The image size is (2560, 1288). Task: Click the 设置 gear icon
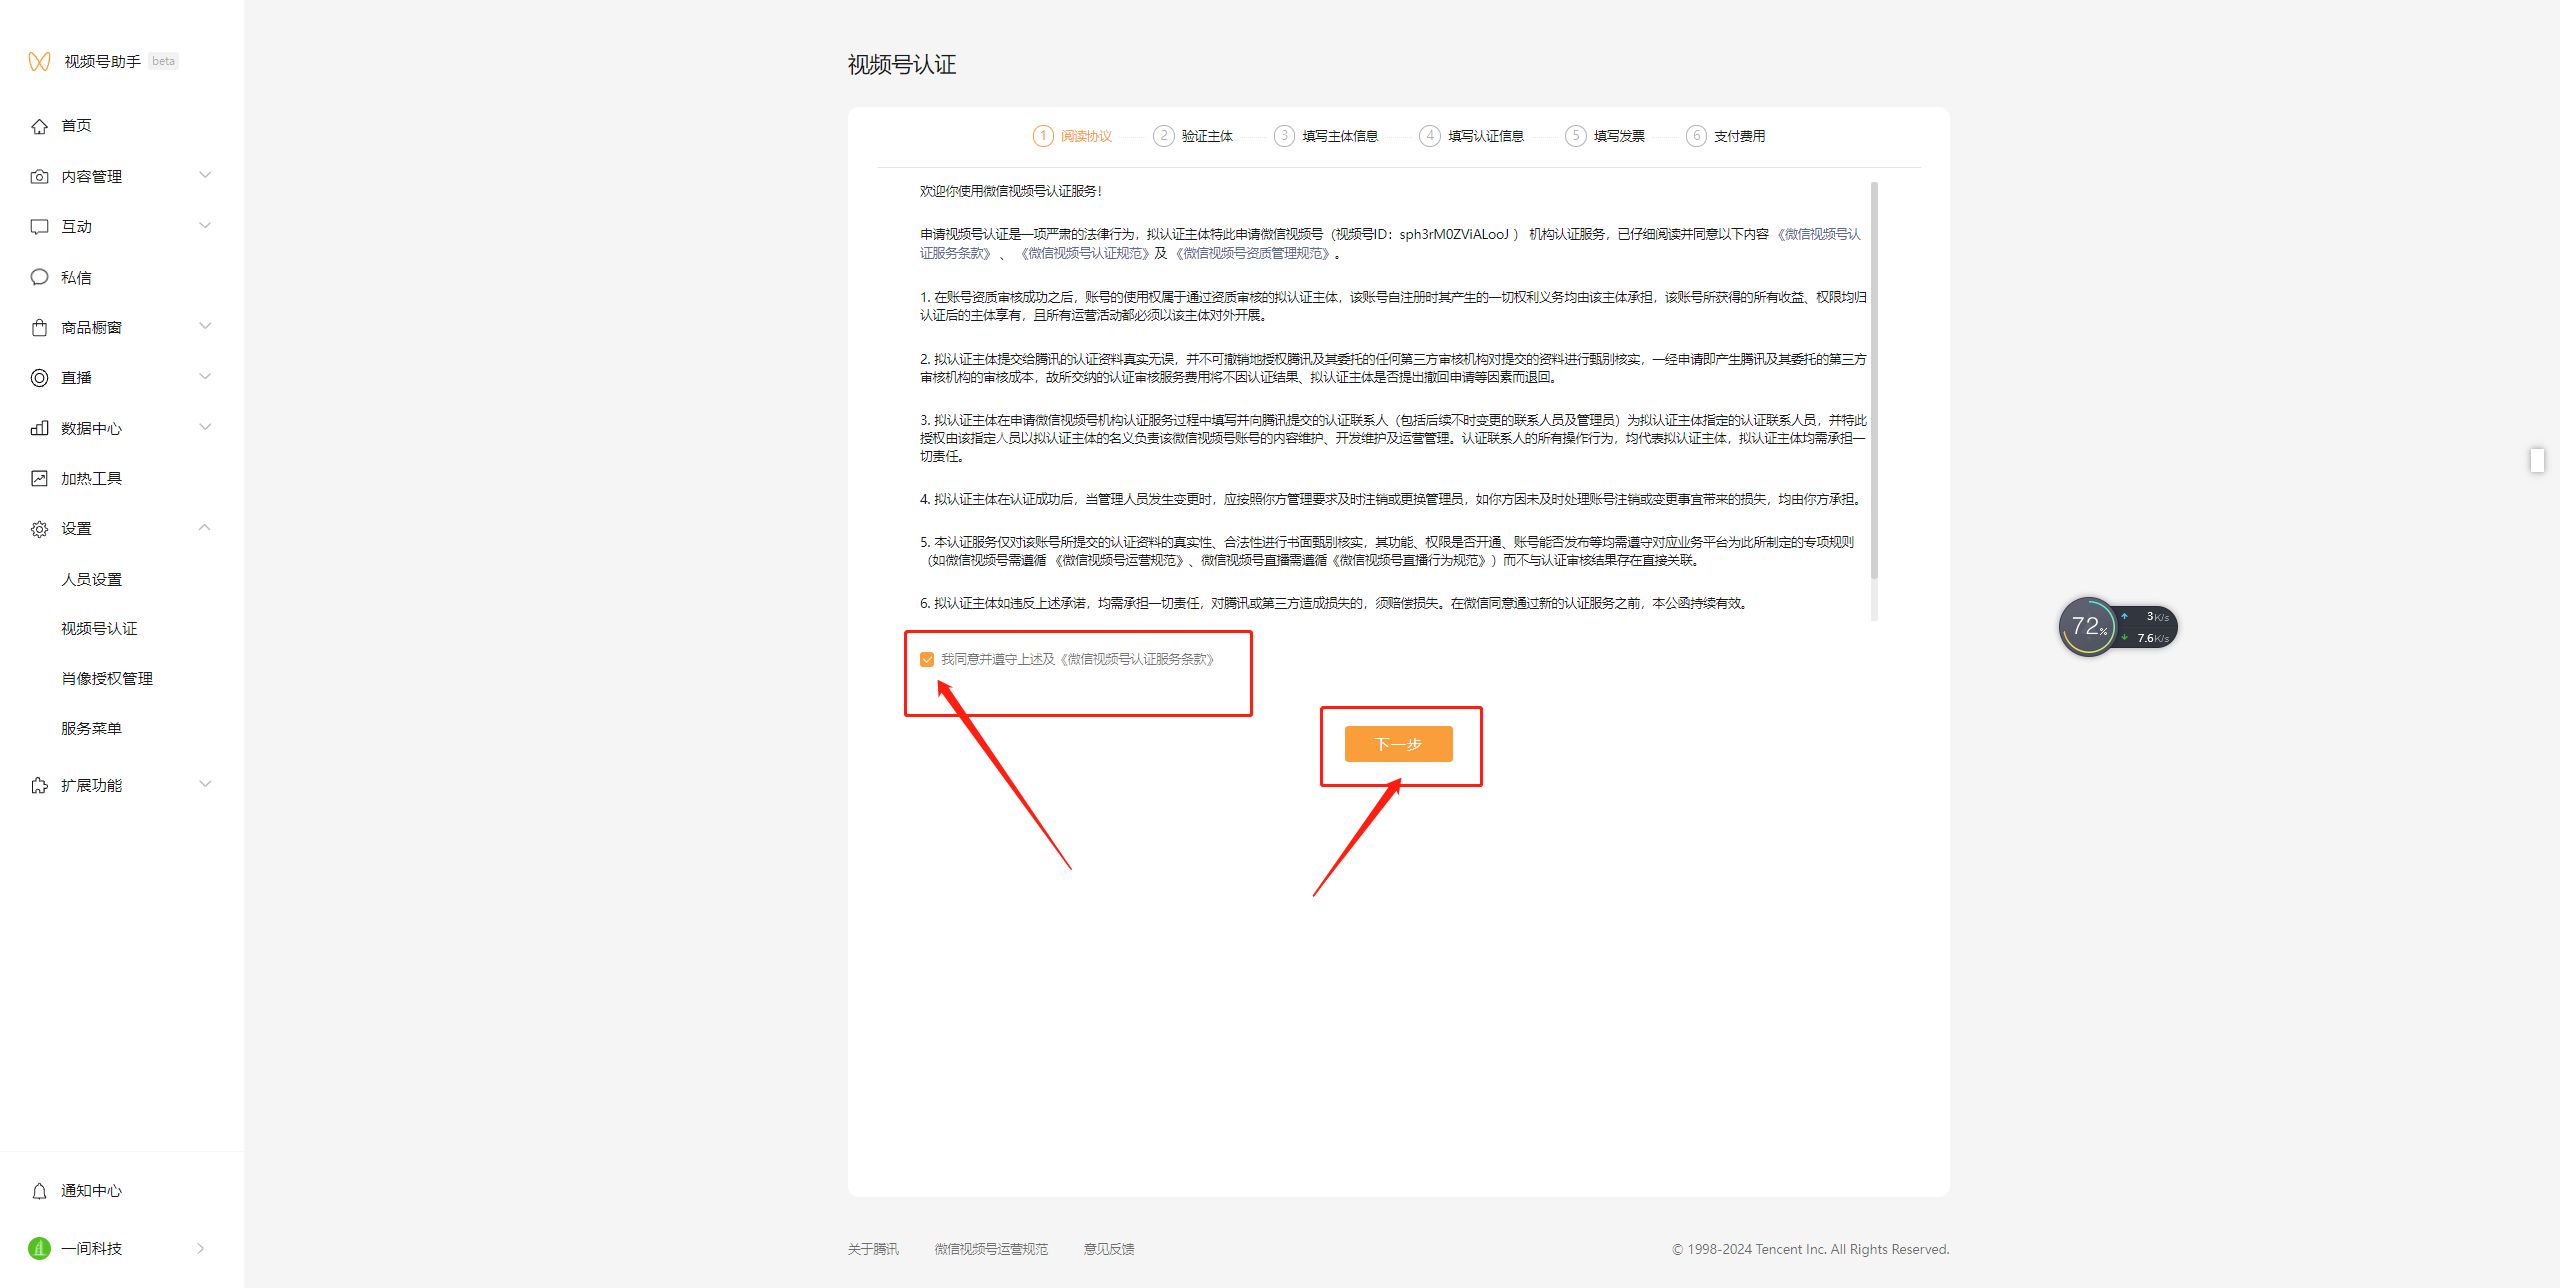(39, 529)
